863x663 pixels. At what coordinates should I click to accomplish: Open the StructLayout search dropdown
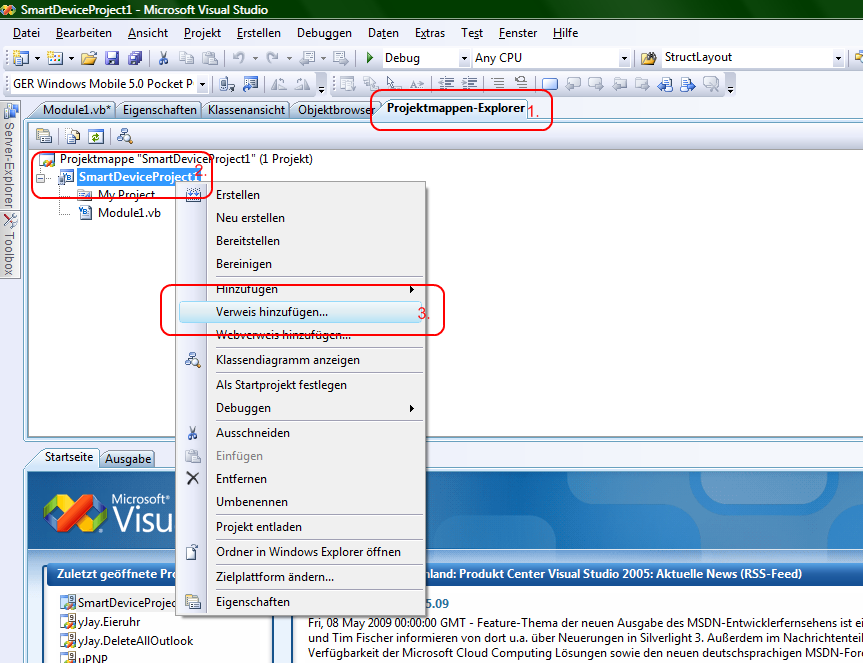tap(838, 58)
